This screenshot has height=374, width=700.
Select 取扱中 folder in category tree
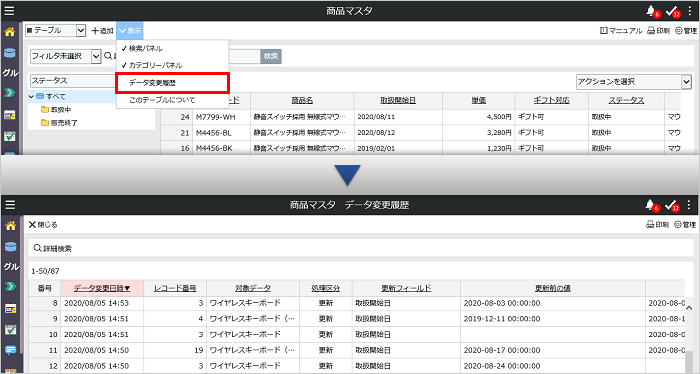pyautogui.click(x=56, y=109)
